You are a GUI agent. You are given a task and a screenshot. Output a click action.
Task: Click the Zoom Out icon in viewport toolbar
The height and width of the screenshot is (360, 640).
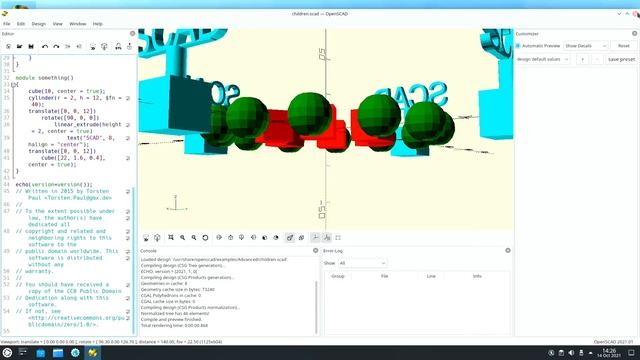[194, 238]
